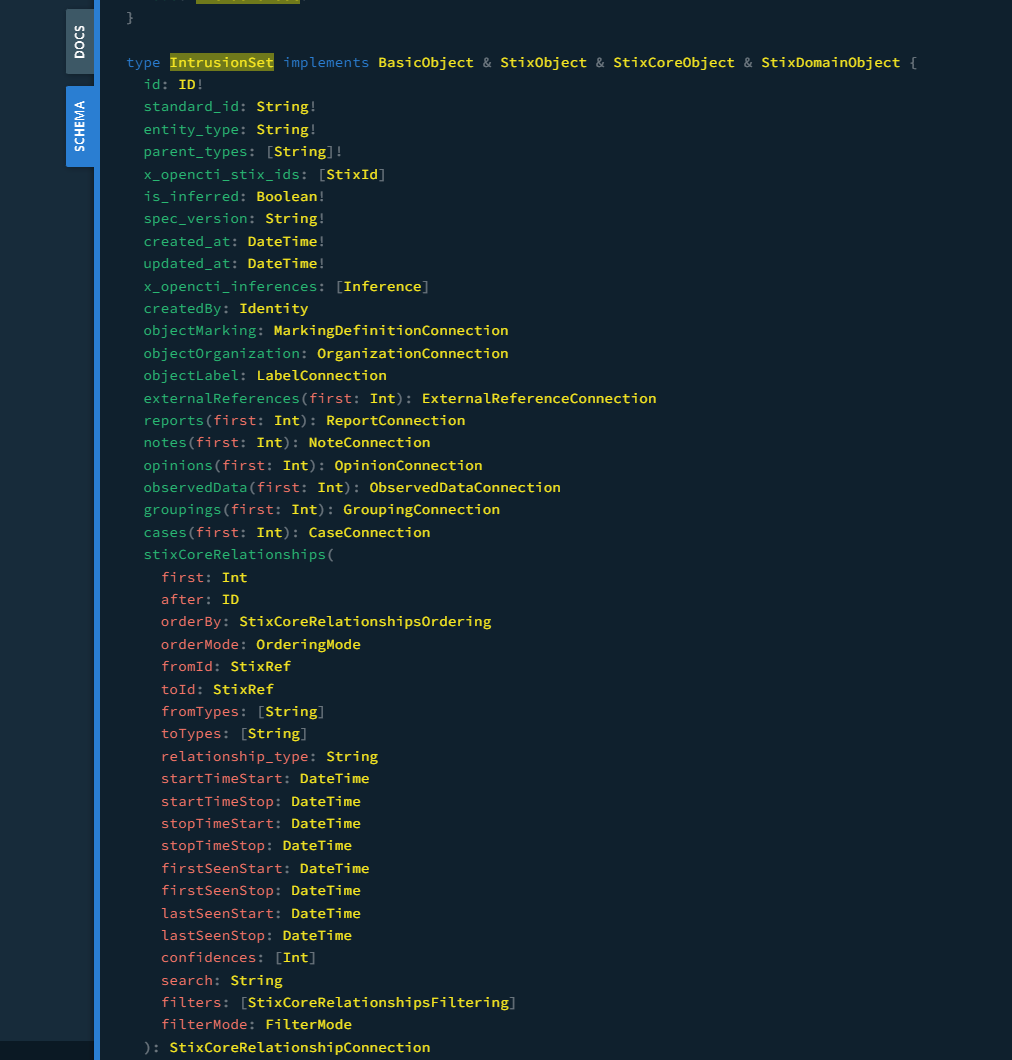The width and height of the screenshot is (1012, 1060).
Task: Open the StixCoreRelationshipsFiltering type
Action: pos(378,1003)
